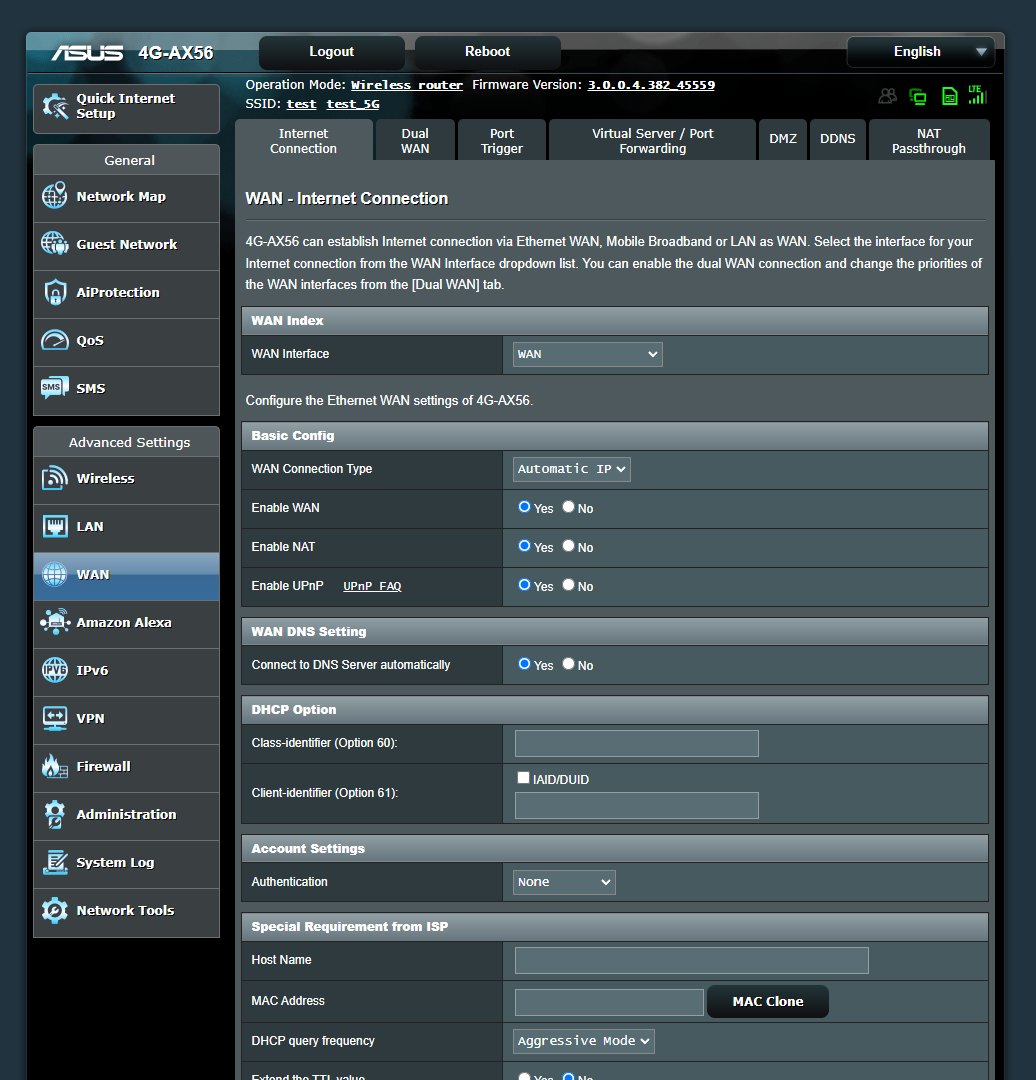This screenshot has width=1036, height=1080.
Task: Open the NAT Passthrough tab
Action: pyautogui.click(x=929, y=141)
